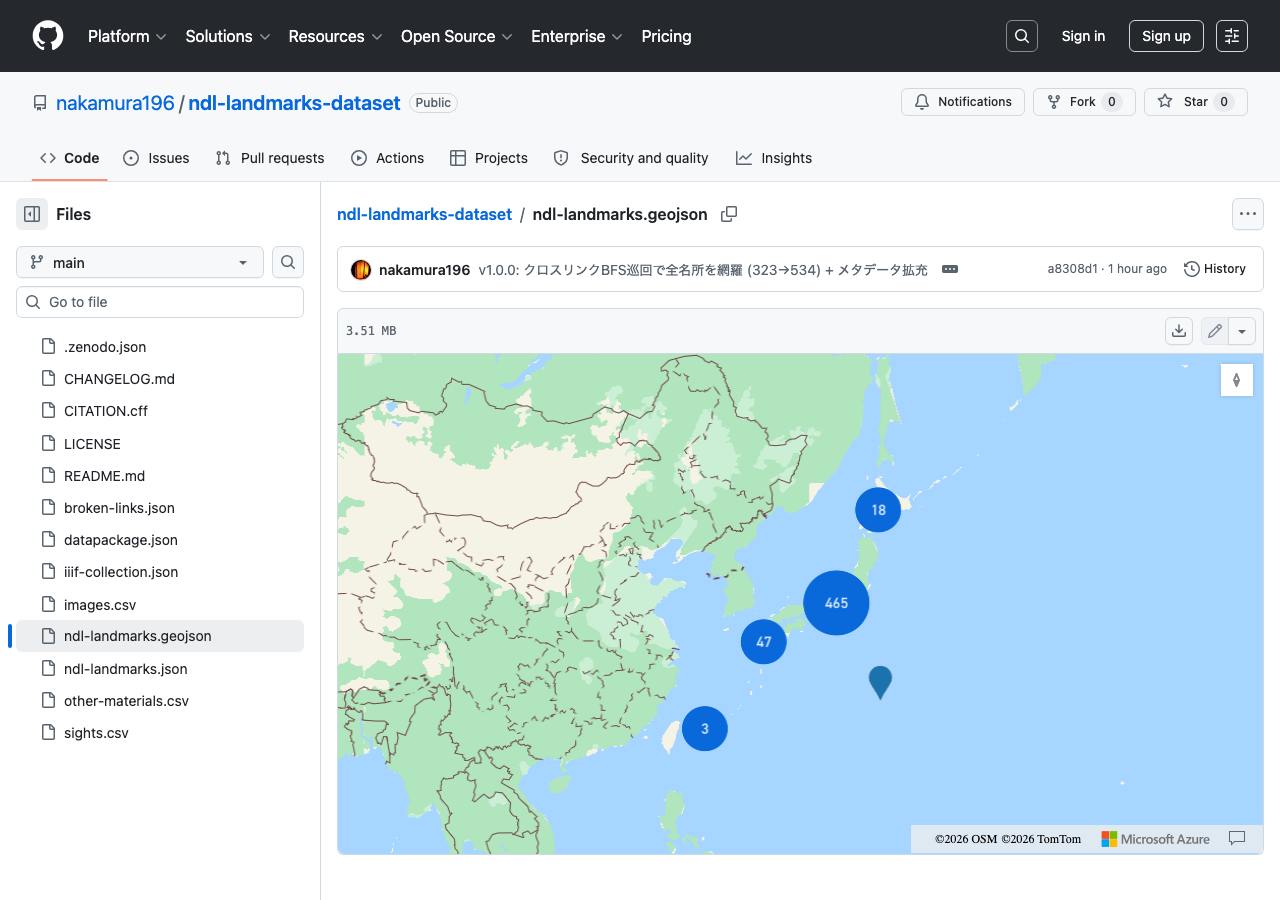This screenshot has height=900, width=1280.
Task: Star this repository
Action: (1196, 102)
